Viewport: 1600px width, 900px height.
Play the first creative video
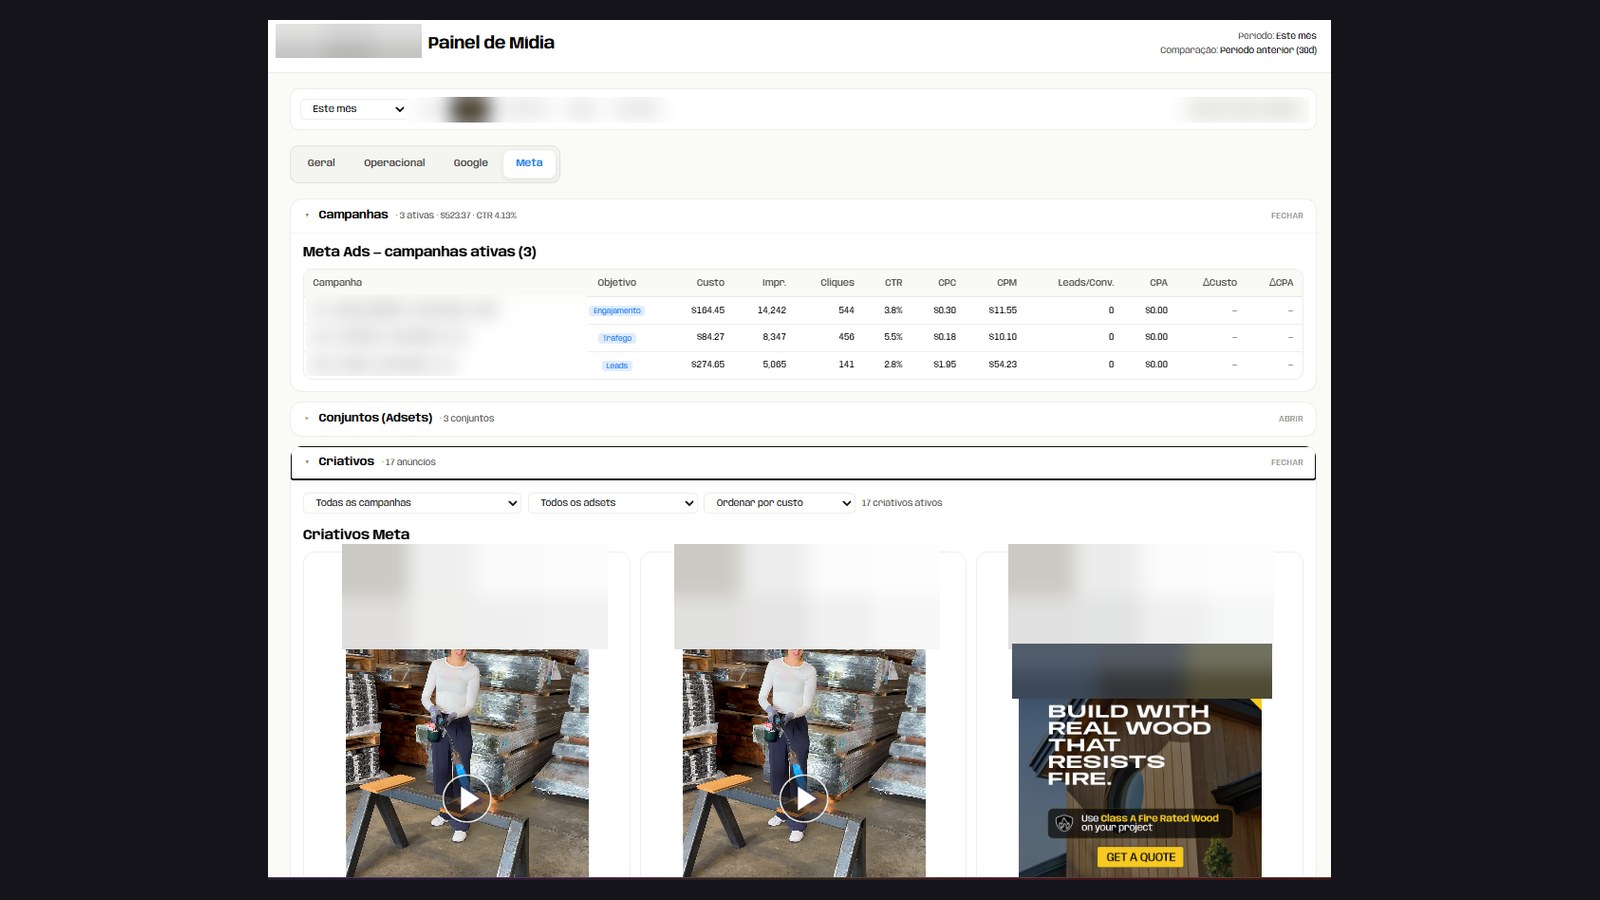[x=467, y=799]
